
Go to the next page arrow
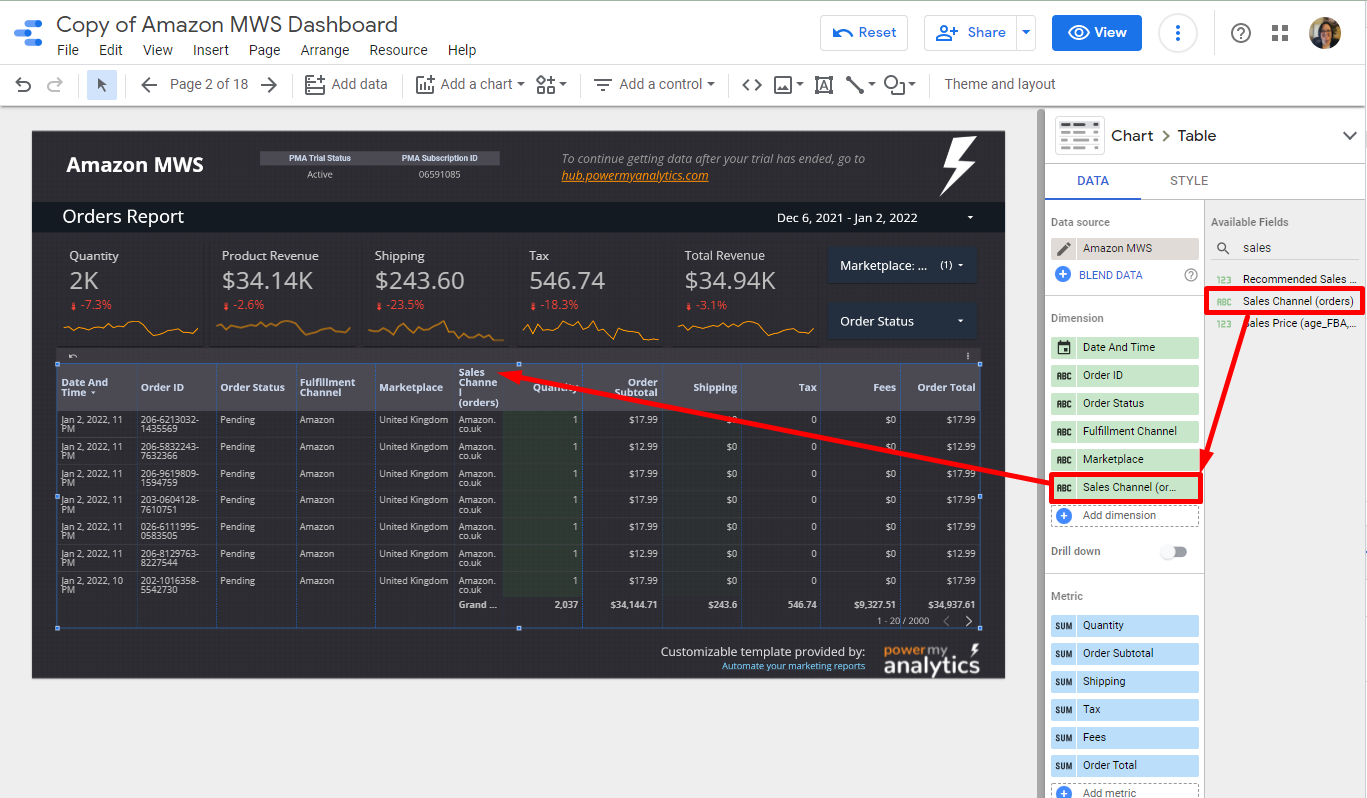click(269, 85)
